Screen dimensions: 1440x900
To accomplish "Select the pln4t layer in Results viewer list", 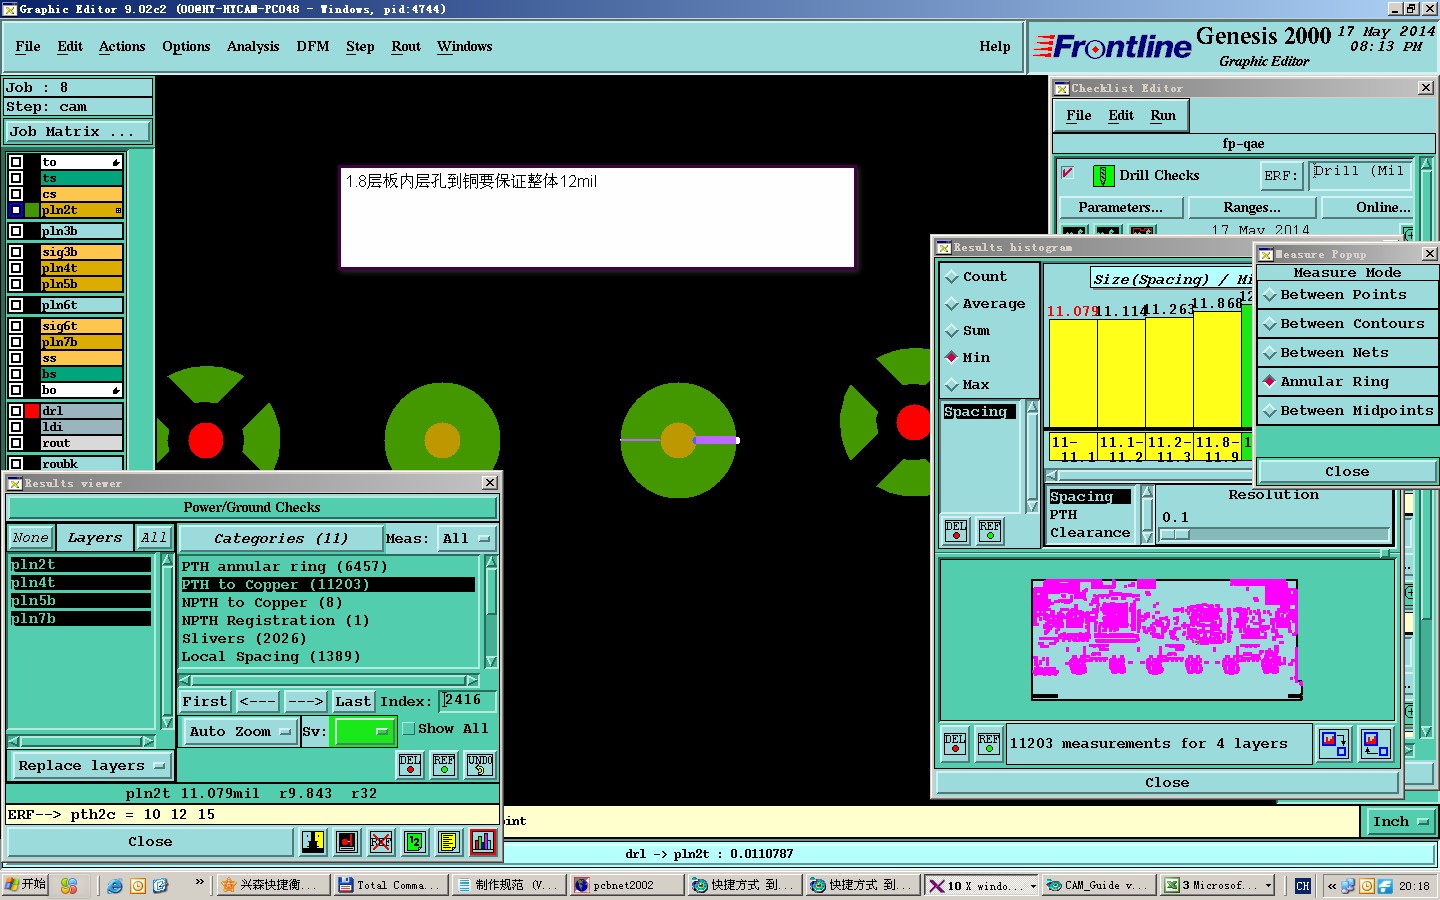I will pyautogui.click(x=80, y=583).
